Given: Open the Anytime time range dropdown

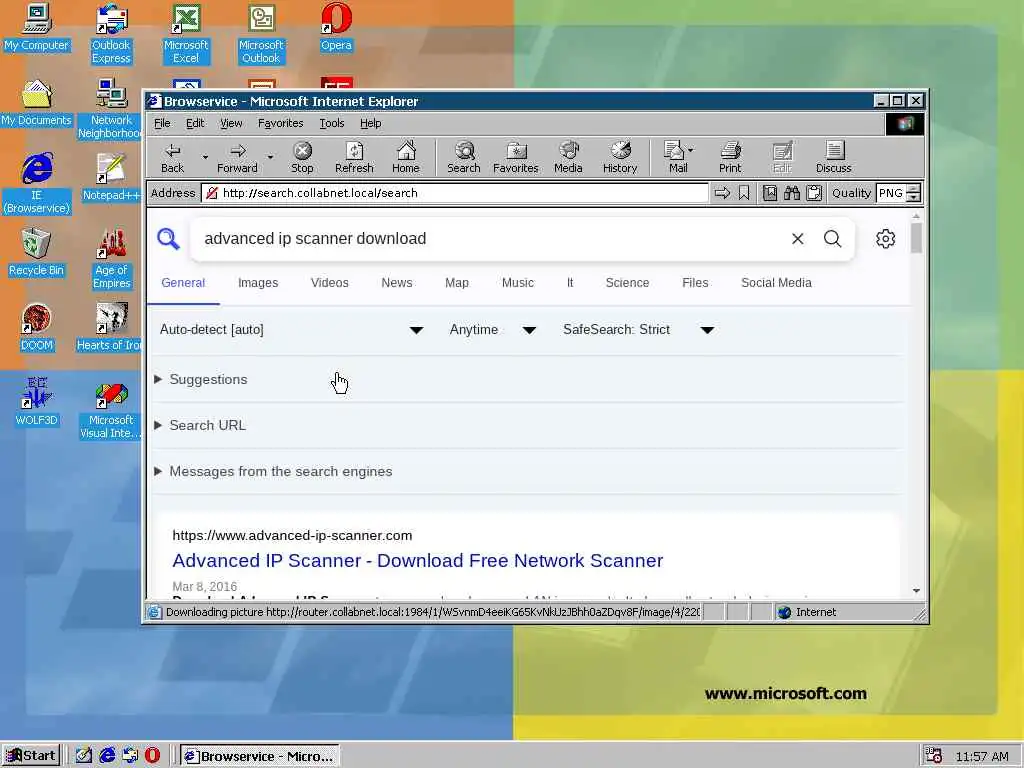Looking at the screenshot, I should click(x=492, y=330).
